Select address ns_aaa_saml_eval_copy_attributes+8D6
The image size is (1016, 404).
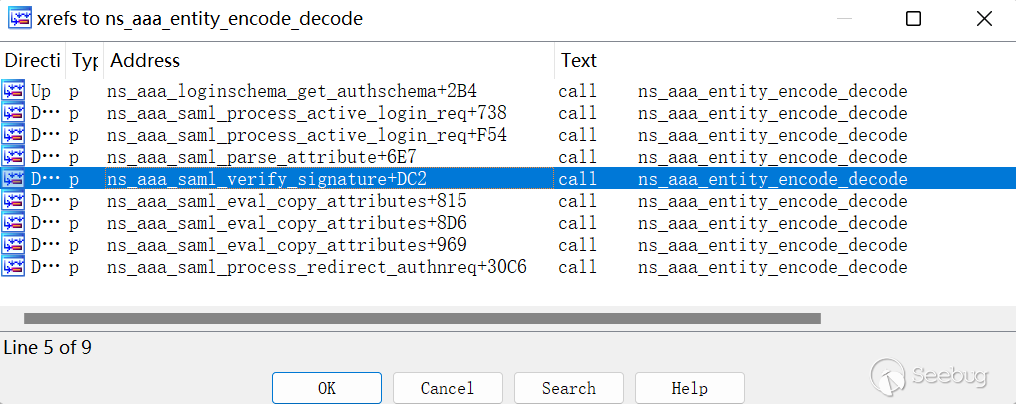click(x=287, y=224)
